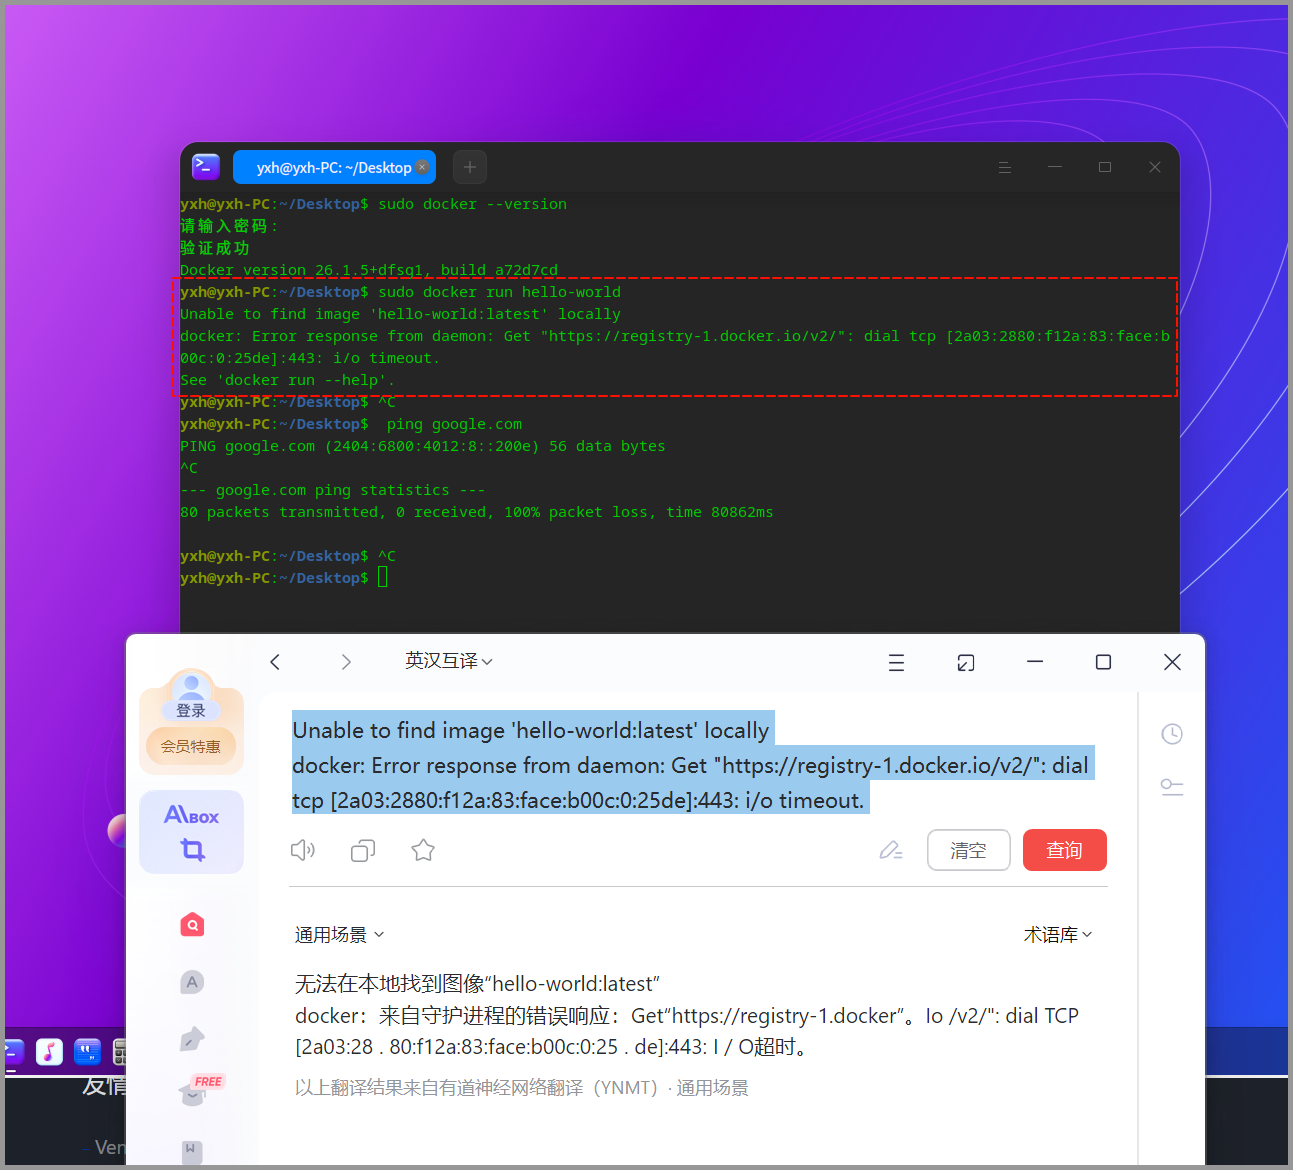Favorite this translation with the star icon
The height and width of the screenshot is (1170, 1293).
click(x=423, y=851)
